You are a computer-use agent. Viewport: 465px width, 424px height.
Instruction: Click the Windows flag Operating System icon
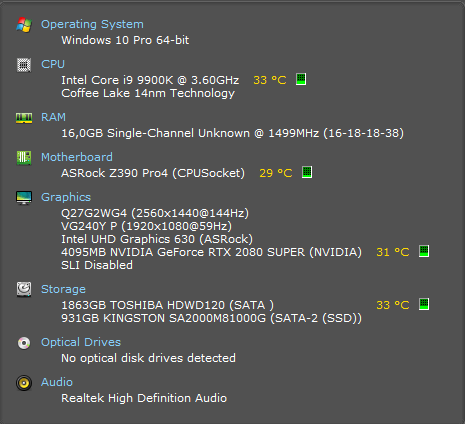pos(24,25)
